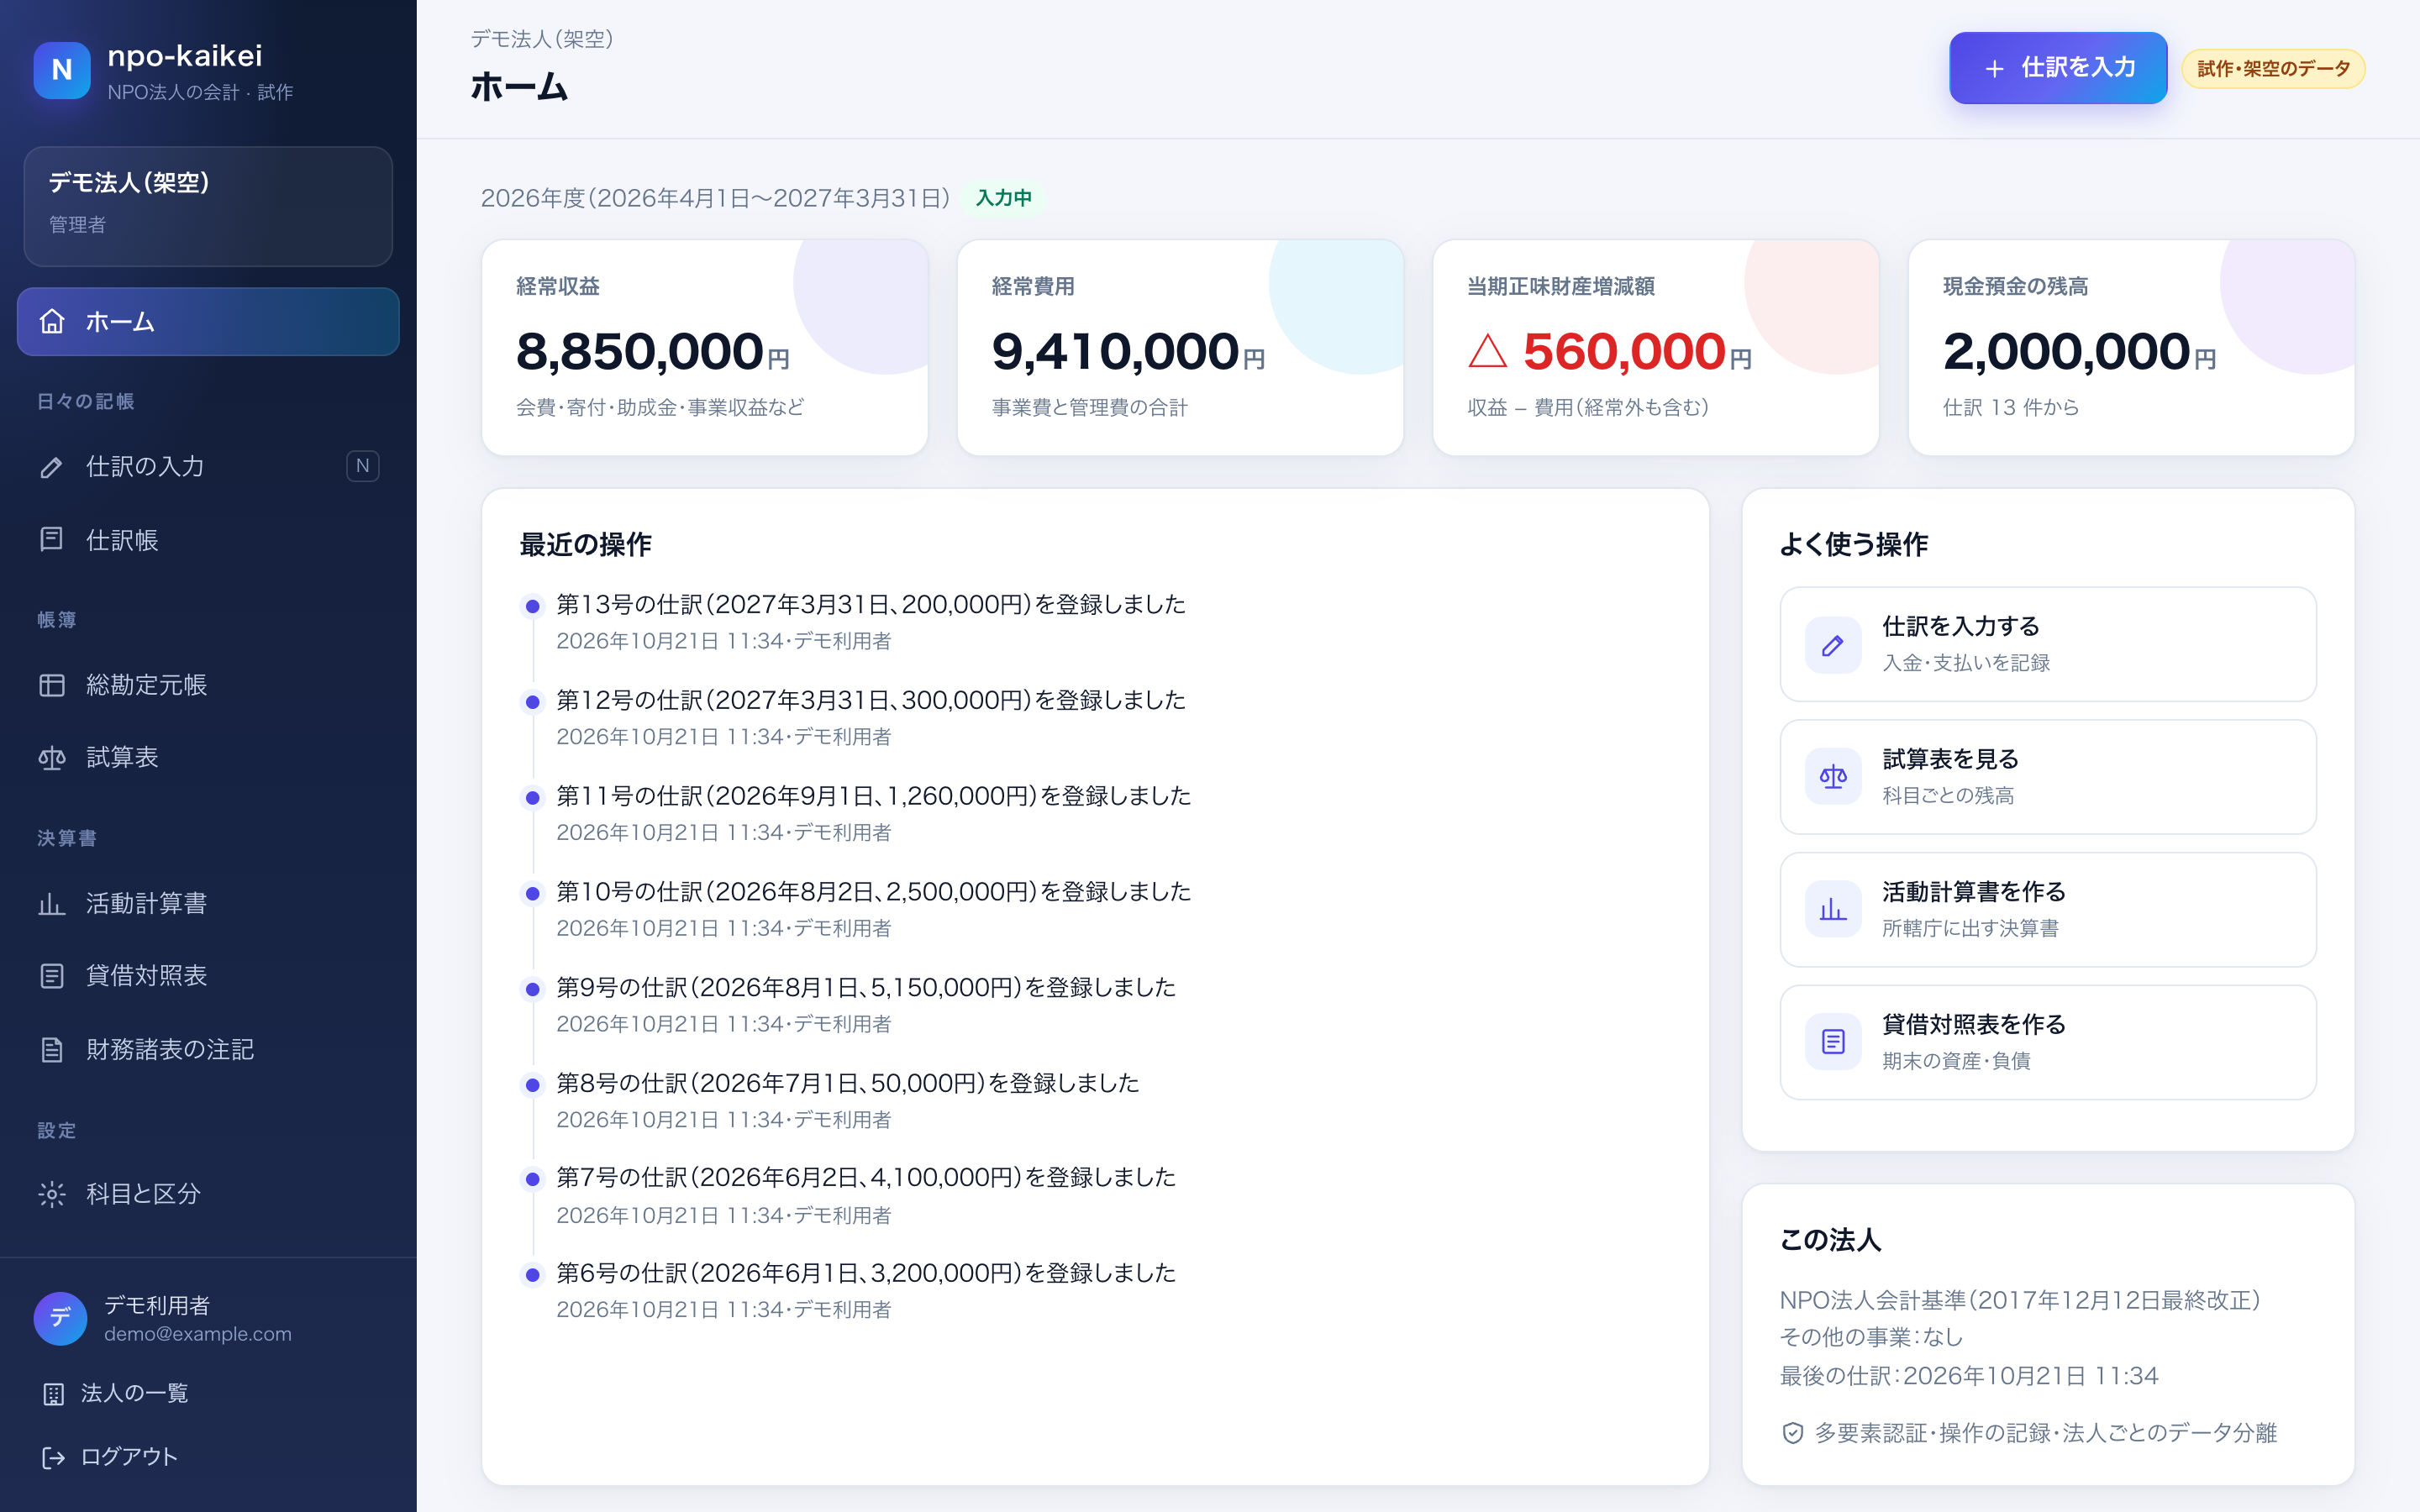Go to 総勘定元帳 in the sidebar
The height and width of the screenshot is (1512, 2420).
click(x=208, y=685)
